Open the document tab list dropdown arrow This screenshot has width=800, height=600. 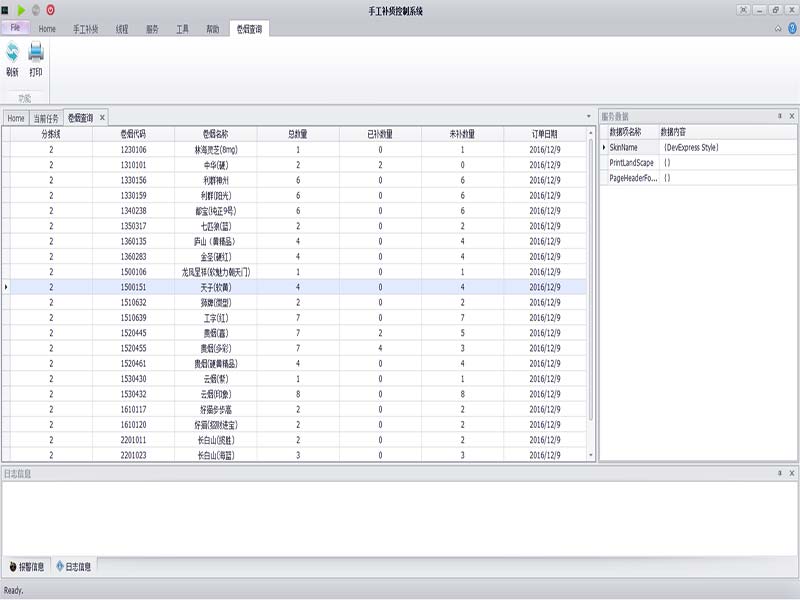588,118
